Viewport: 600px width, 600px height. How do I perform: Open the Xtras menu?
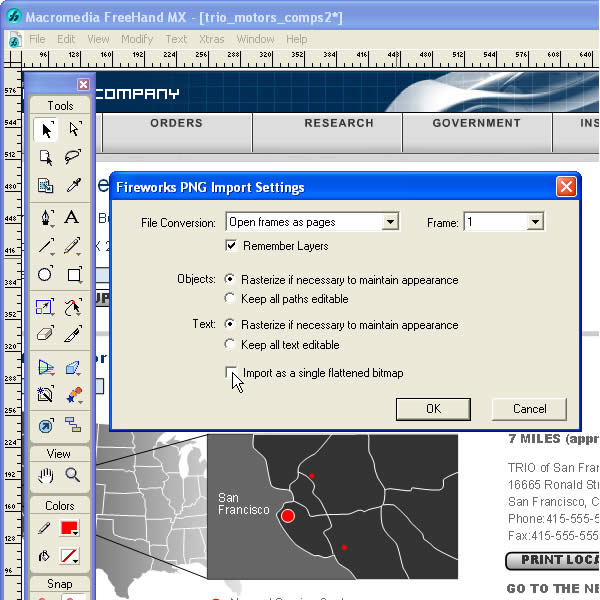[x=212, y=39]
